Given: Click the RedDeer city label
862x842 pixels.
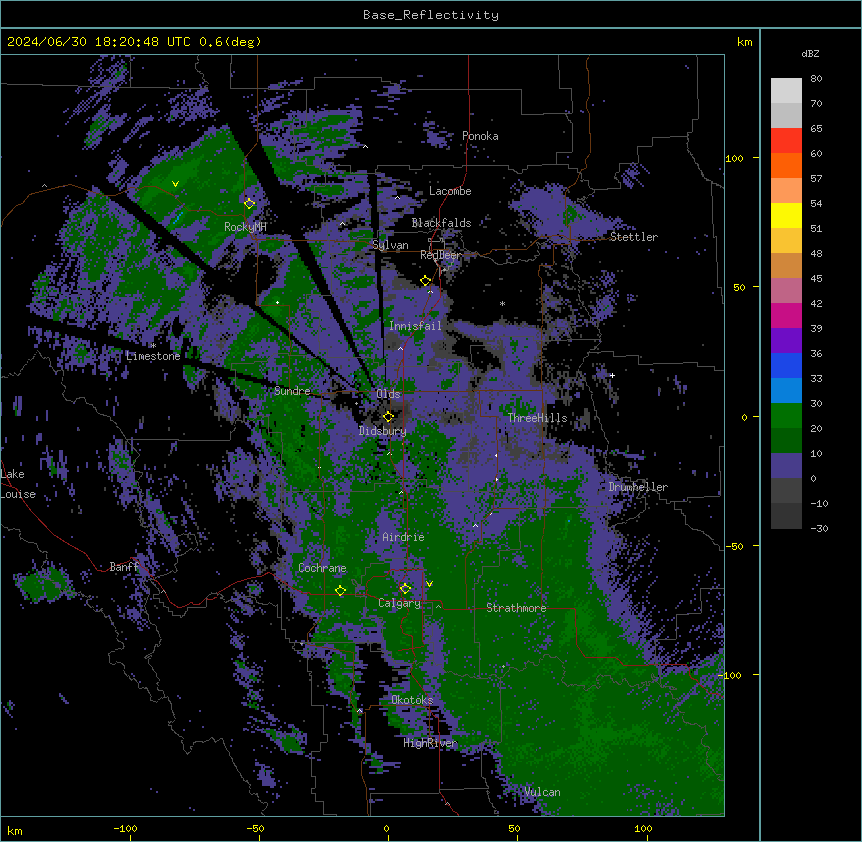Looking at the screenshot, I should click(441, 255).
